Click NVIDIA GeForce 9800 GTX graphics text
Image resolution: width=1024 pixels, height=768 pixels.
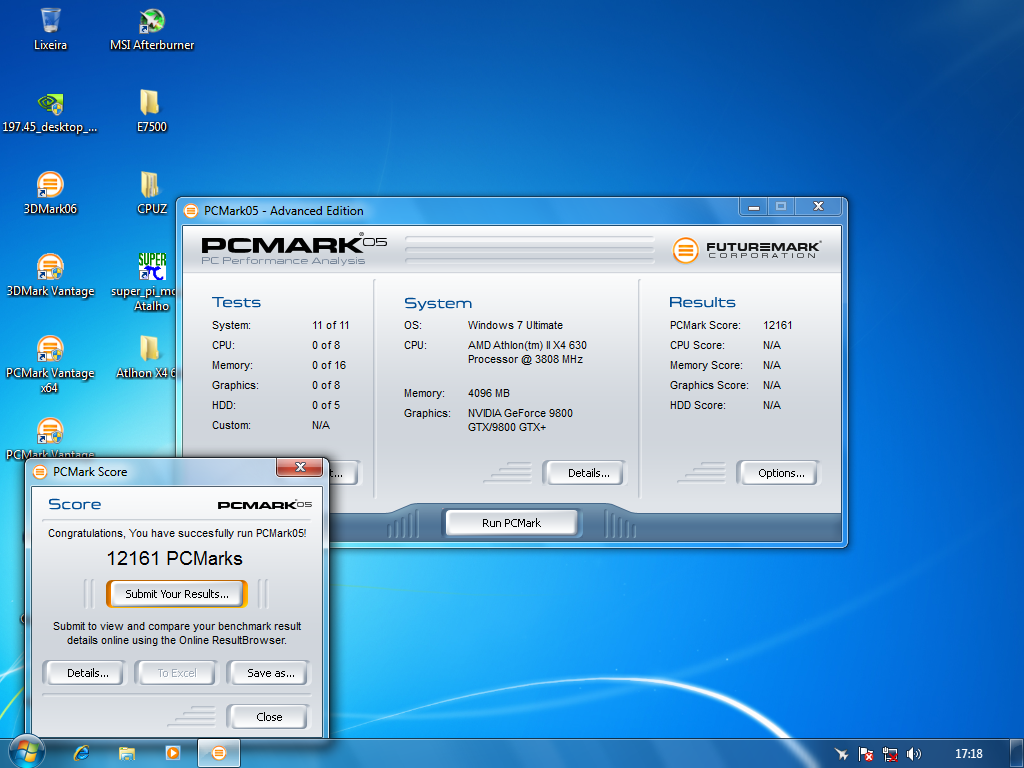pos(520,420)
